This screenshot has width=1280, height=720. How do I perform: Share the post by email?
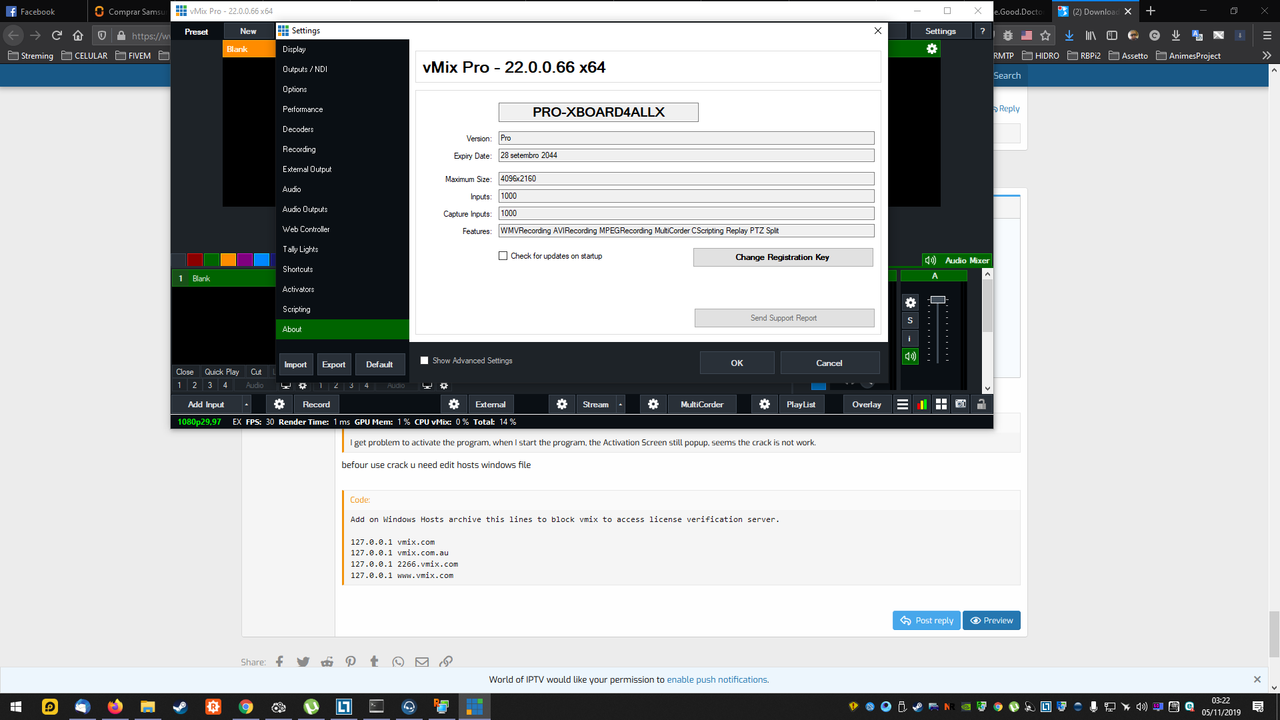pyautogui.click(x=422, y=662)
